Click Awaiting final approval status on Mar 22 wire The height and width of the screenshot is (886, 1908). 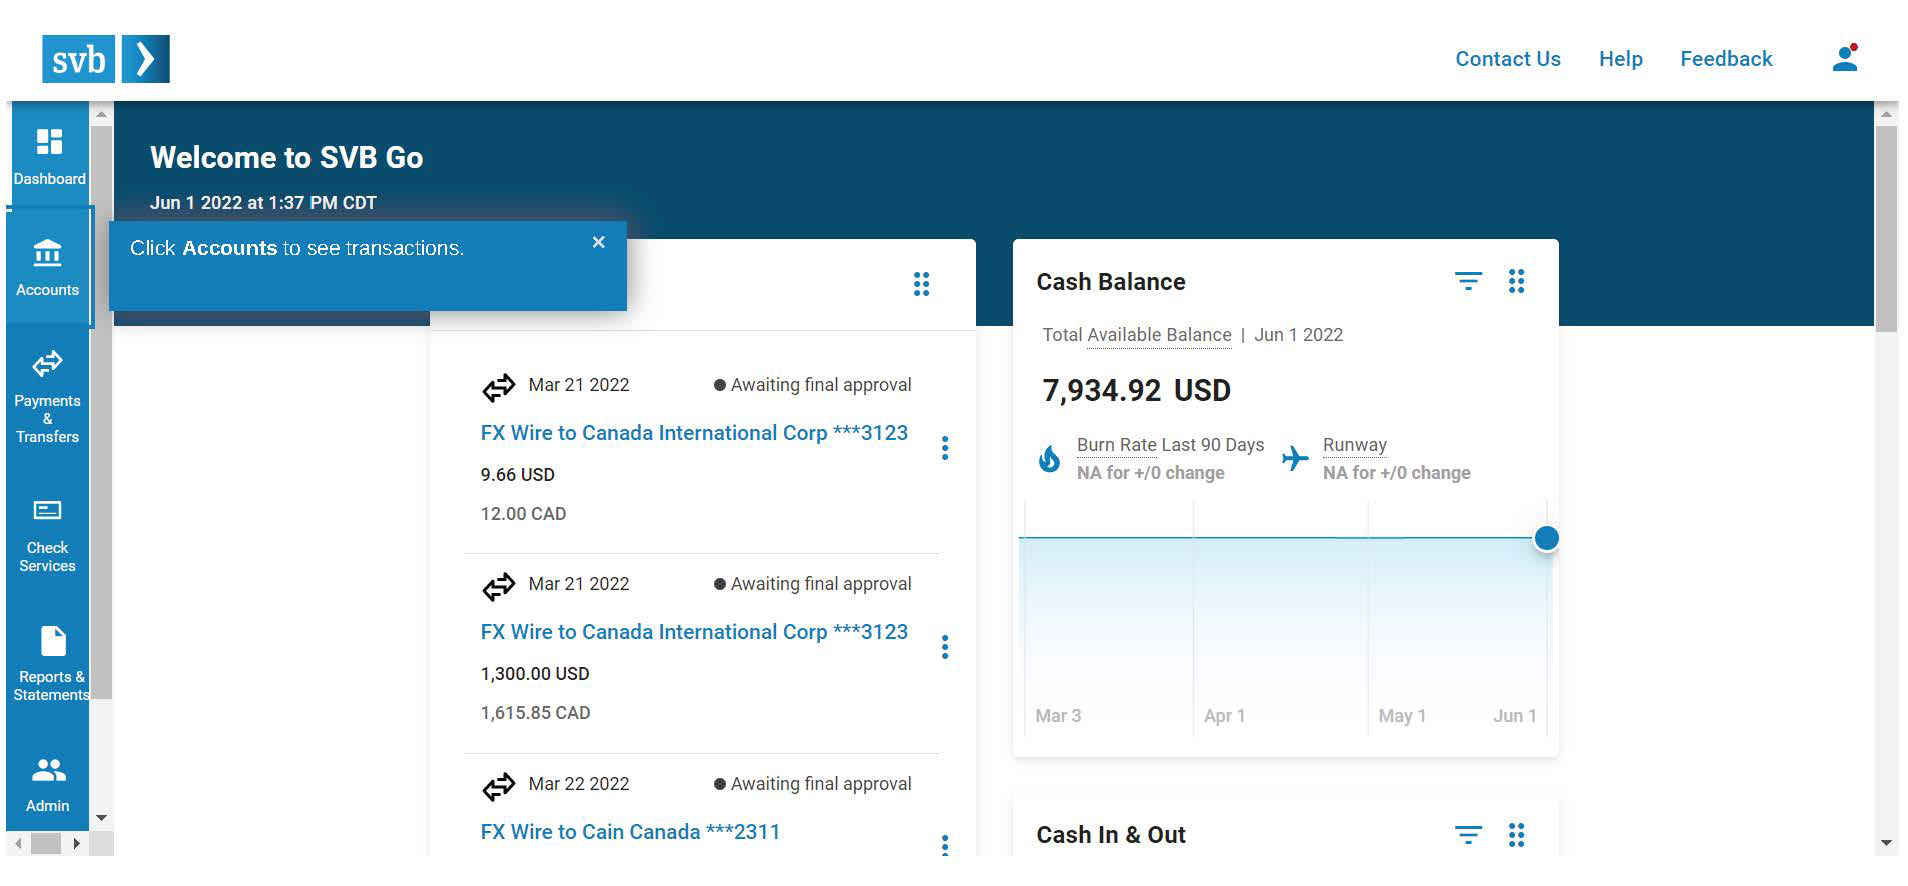[812, 784]
